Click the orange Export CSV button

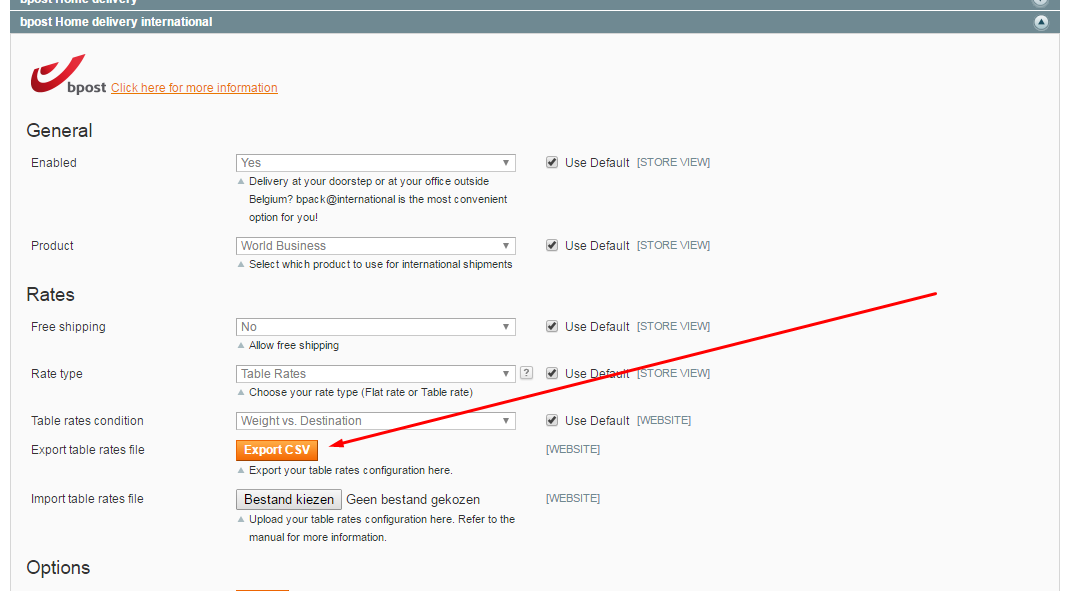point(277,450)
